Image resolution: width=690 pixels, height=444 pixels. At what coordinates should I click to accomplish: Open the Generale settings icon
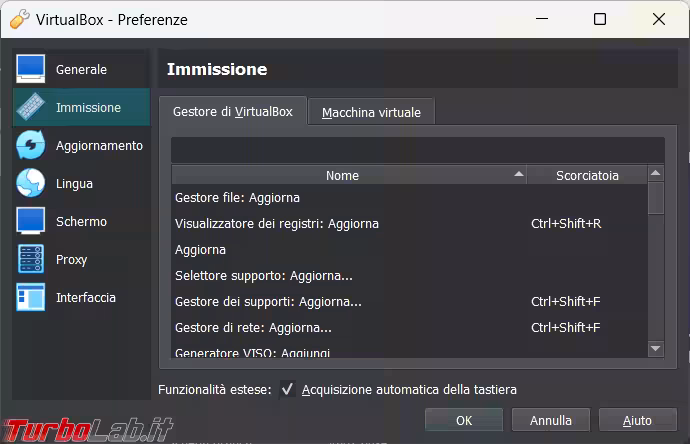(x=31, y=69)
